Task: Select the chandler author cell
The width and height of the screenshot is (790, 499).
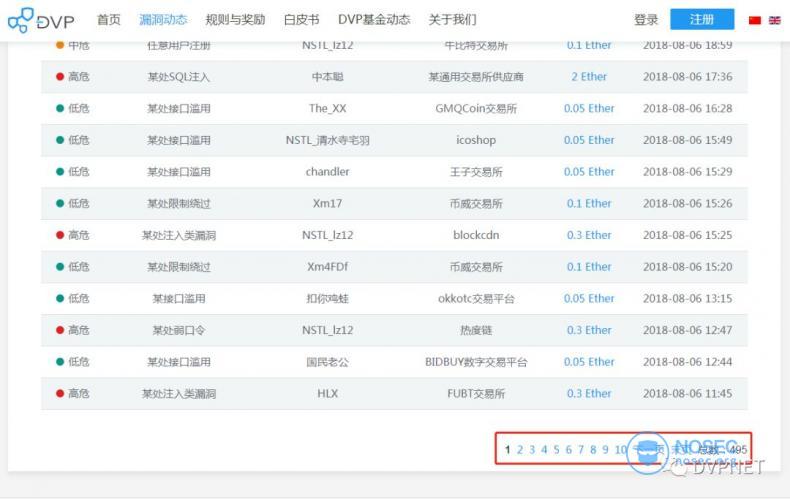Action: 327,172
